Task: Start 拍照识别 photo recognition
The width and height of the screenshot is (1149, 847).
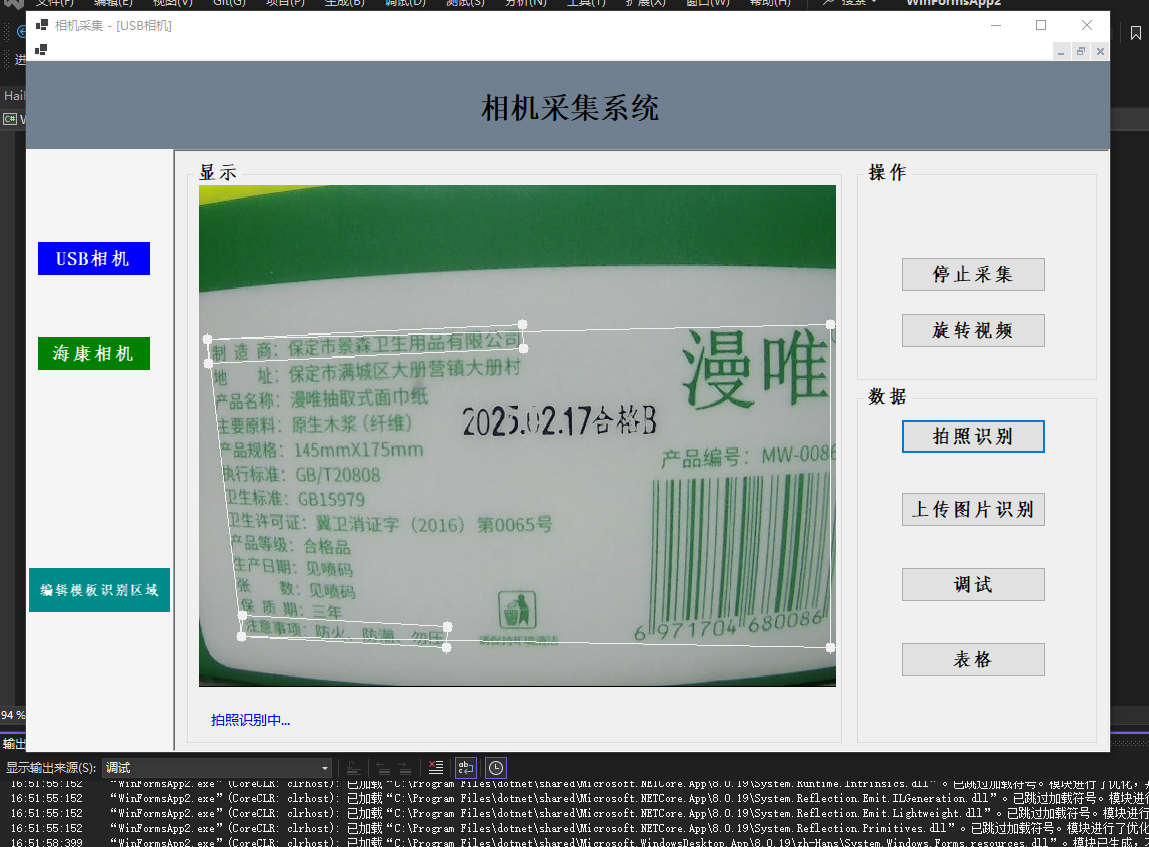Action: pyautogui.click(x=973, y=437)
